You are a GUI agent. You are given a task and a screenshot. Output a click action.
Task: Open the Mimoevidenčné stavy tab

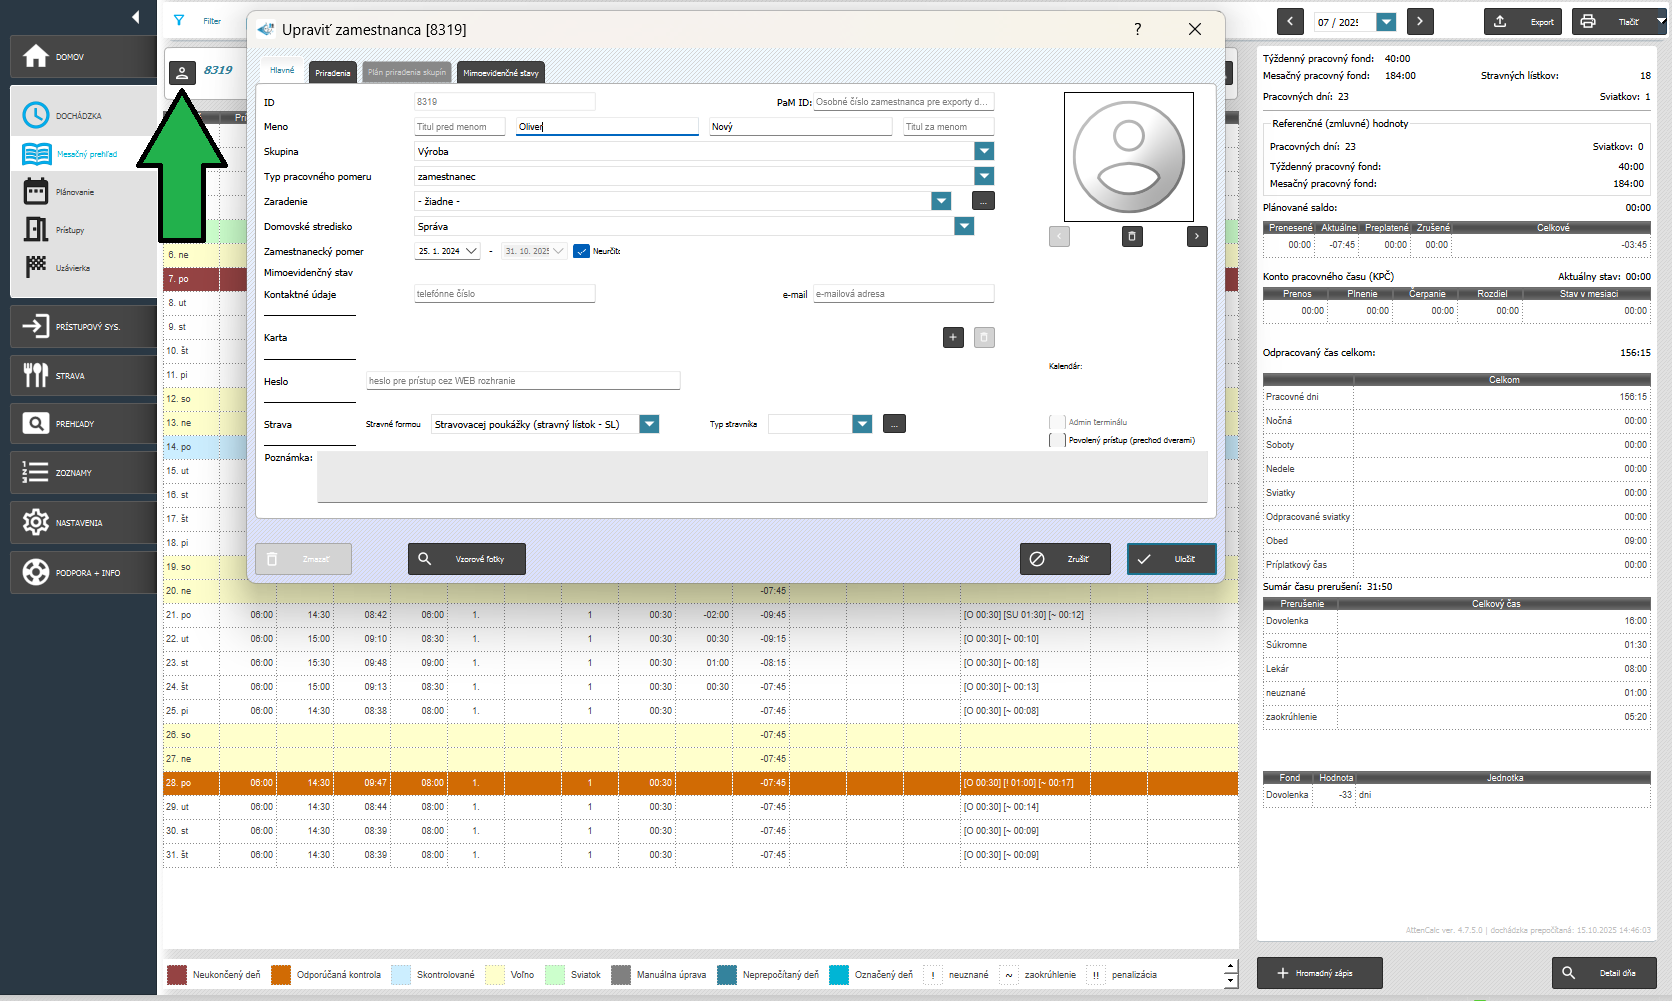click(500, 72)
